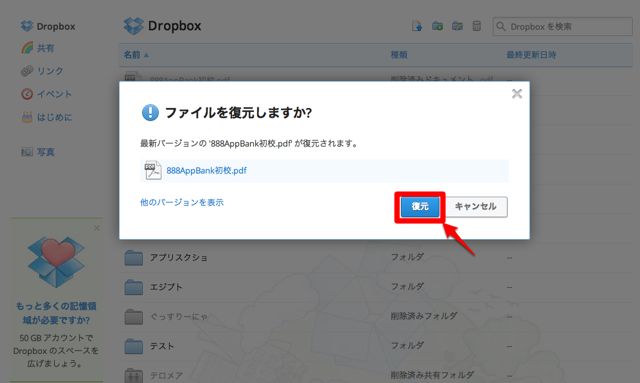640x383 pixels.
Task: Open 他のバージョンを表示 link
Action: [182, 202]
